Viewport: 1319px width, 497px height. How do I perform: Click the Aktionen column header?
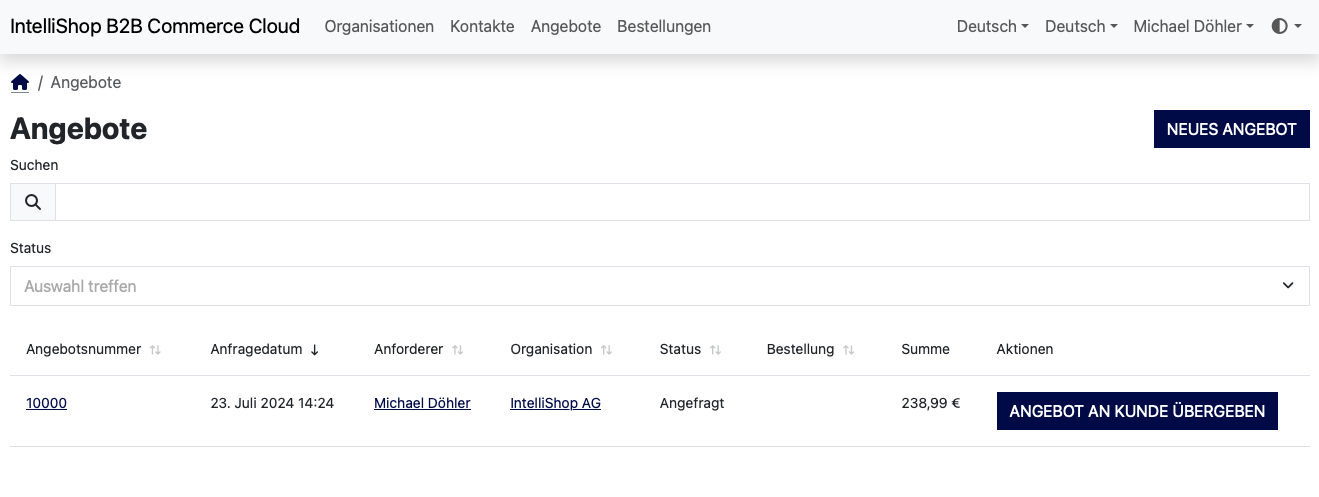pyautogui.click(x=1025, y=349)
